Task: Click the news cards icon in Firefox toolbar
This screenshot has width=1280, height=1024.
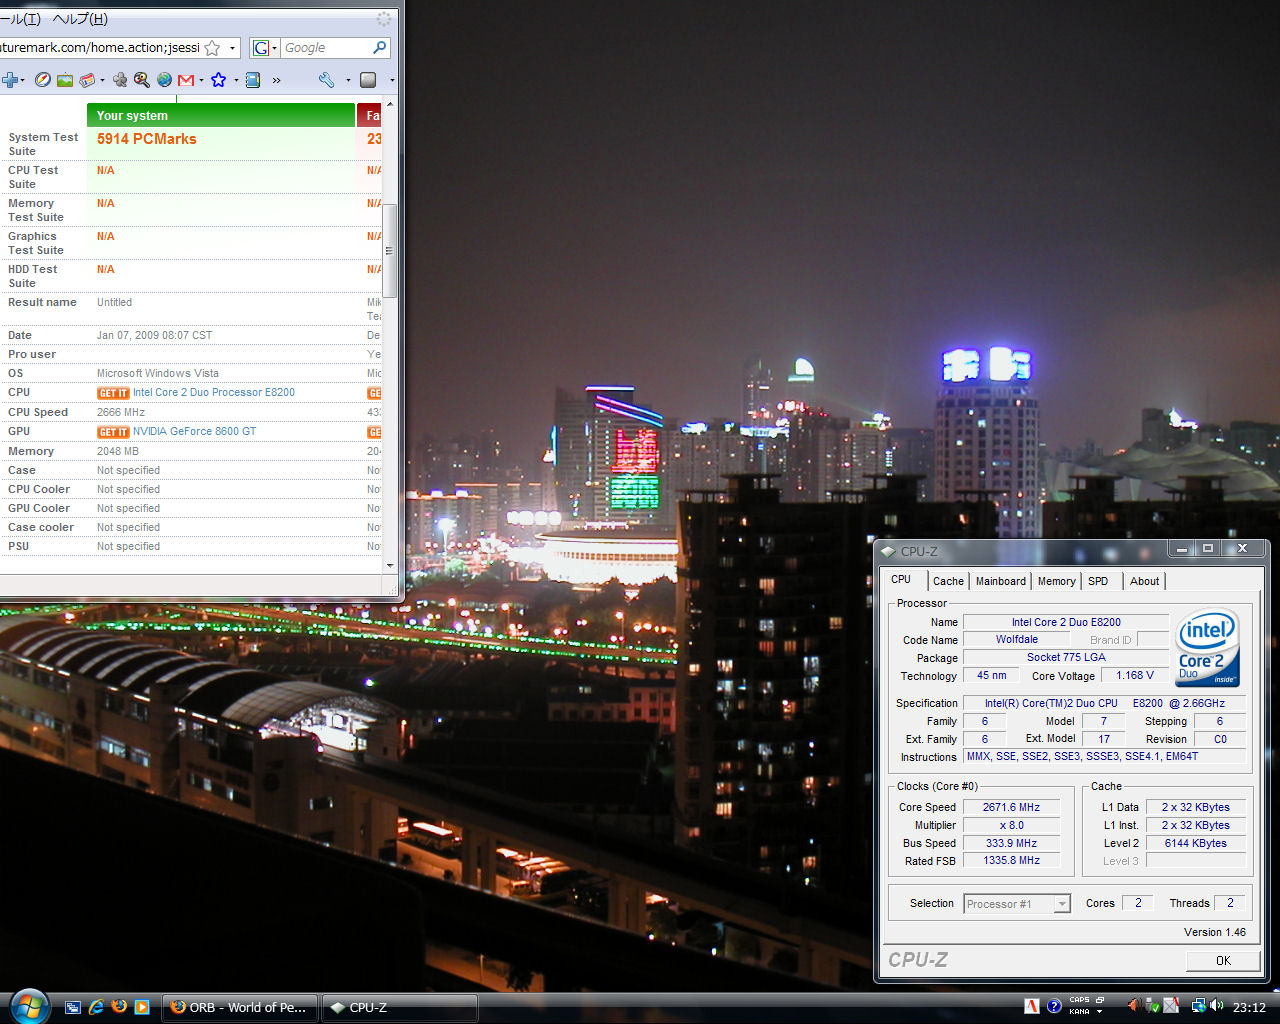Action: [88, 80]
